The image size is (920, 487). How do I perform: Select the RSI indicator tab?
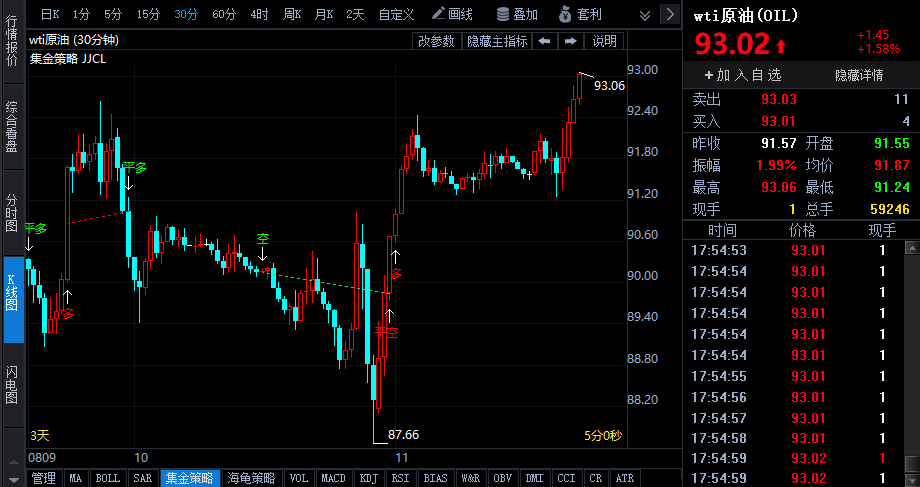(401, 478)
